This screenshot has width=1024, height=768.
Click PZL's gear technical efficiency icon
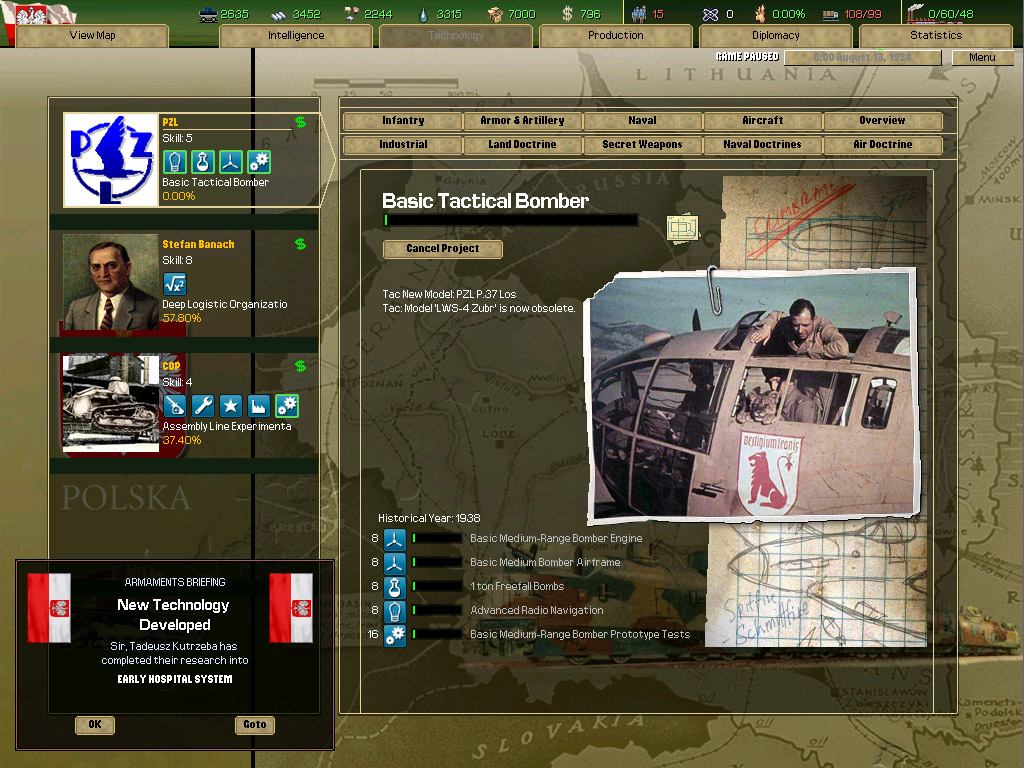click(259, 161)
